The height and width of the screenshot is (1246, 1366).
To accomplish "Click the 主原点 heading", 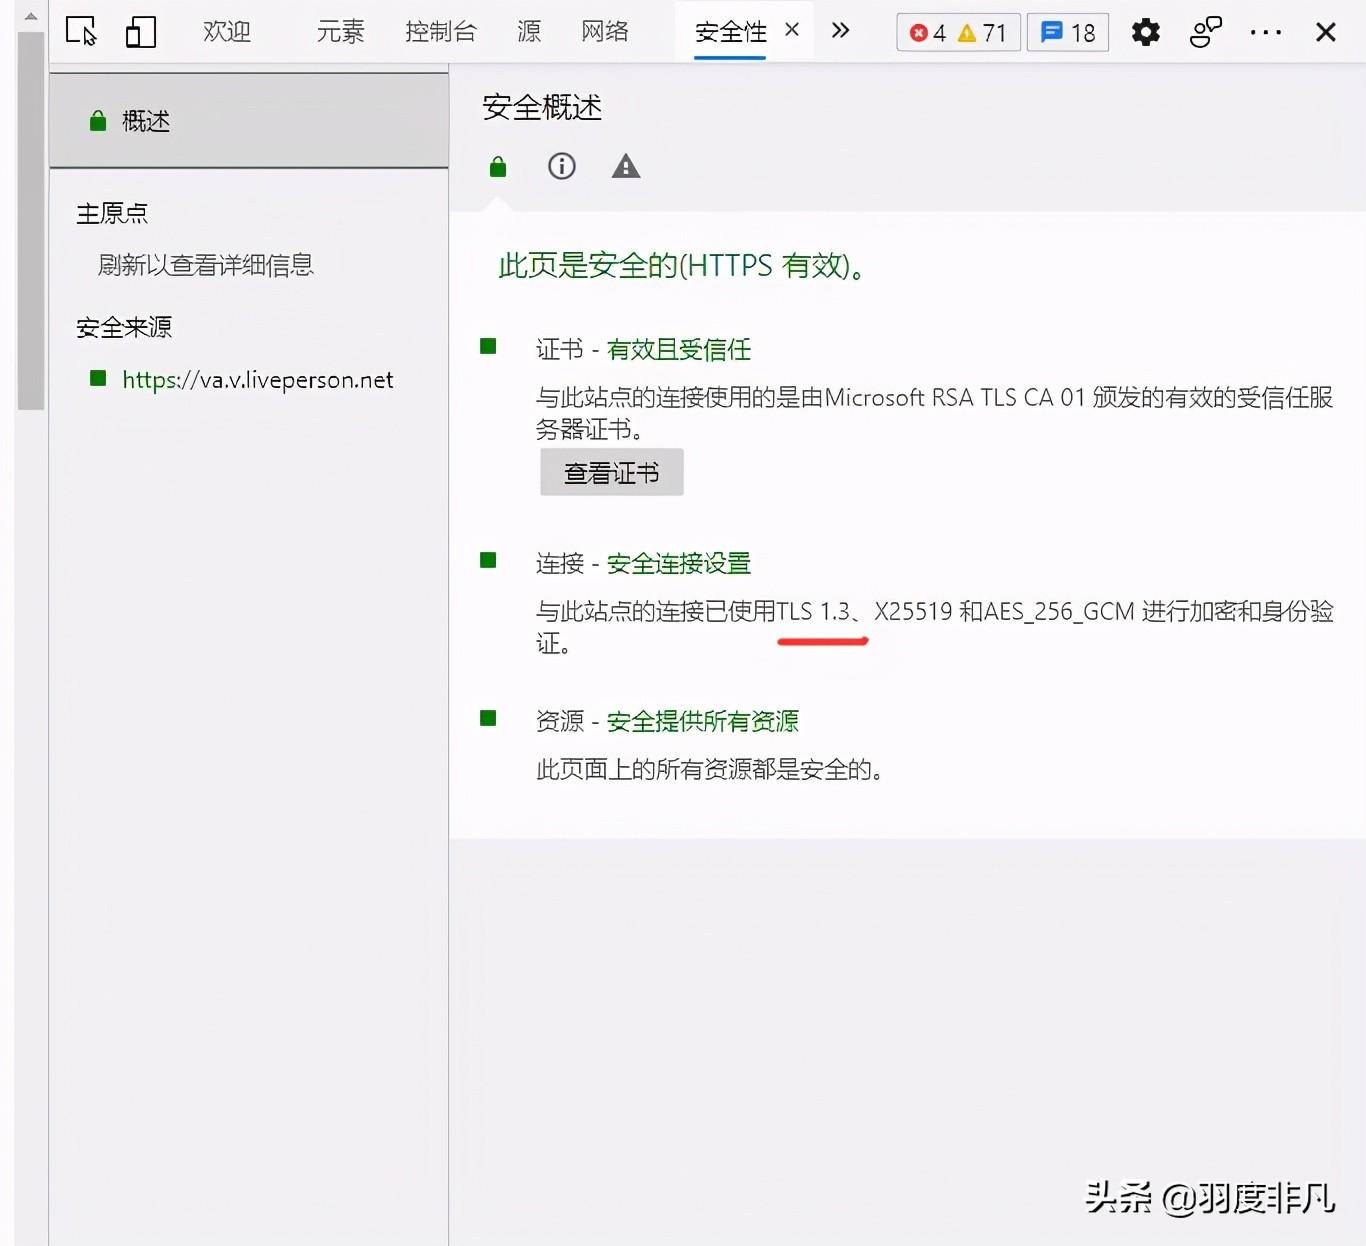I will [x=112, y=213].
